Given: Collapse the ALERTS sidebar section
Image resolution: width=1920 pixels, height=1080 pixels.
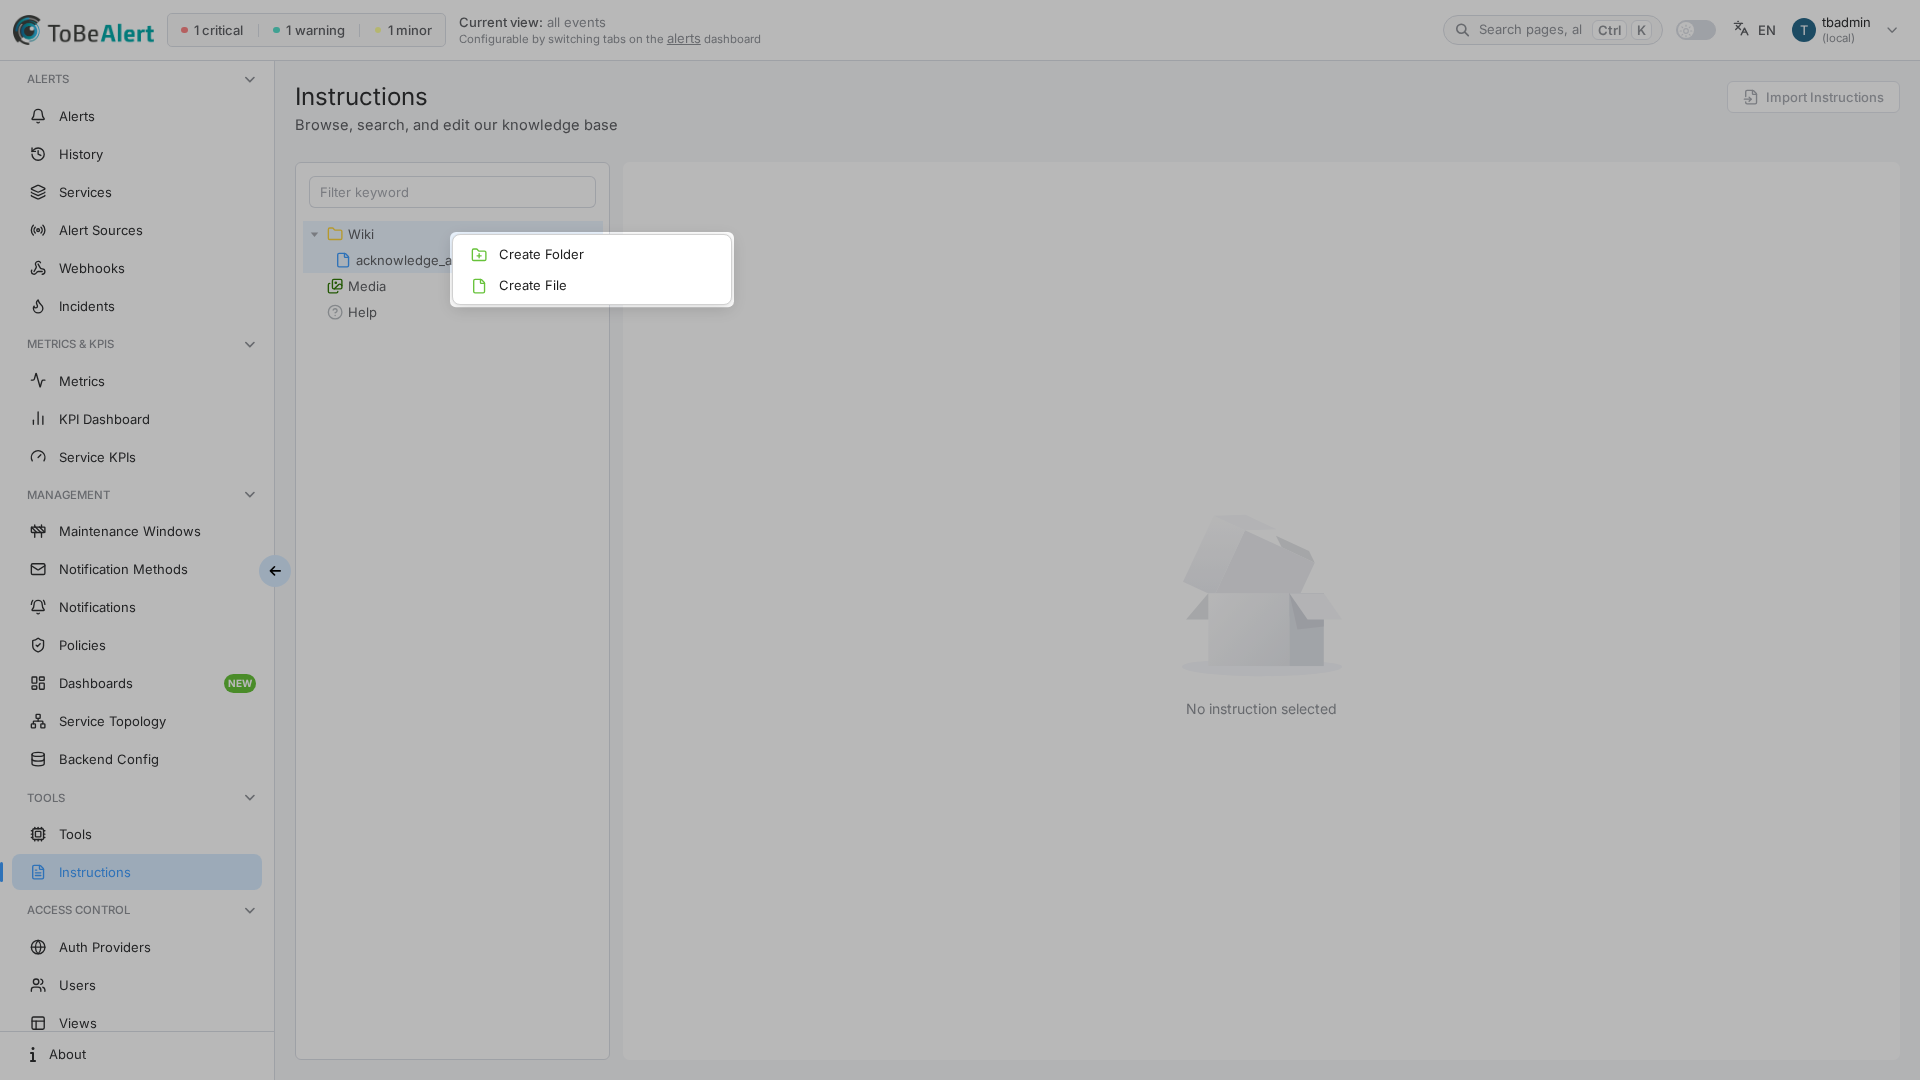Looking at the screenshot, I should point(250,79).
